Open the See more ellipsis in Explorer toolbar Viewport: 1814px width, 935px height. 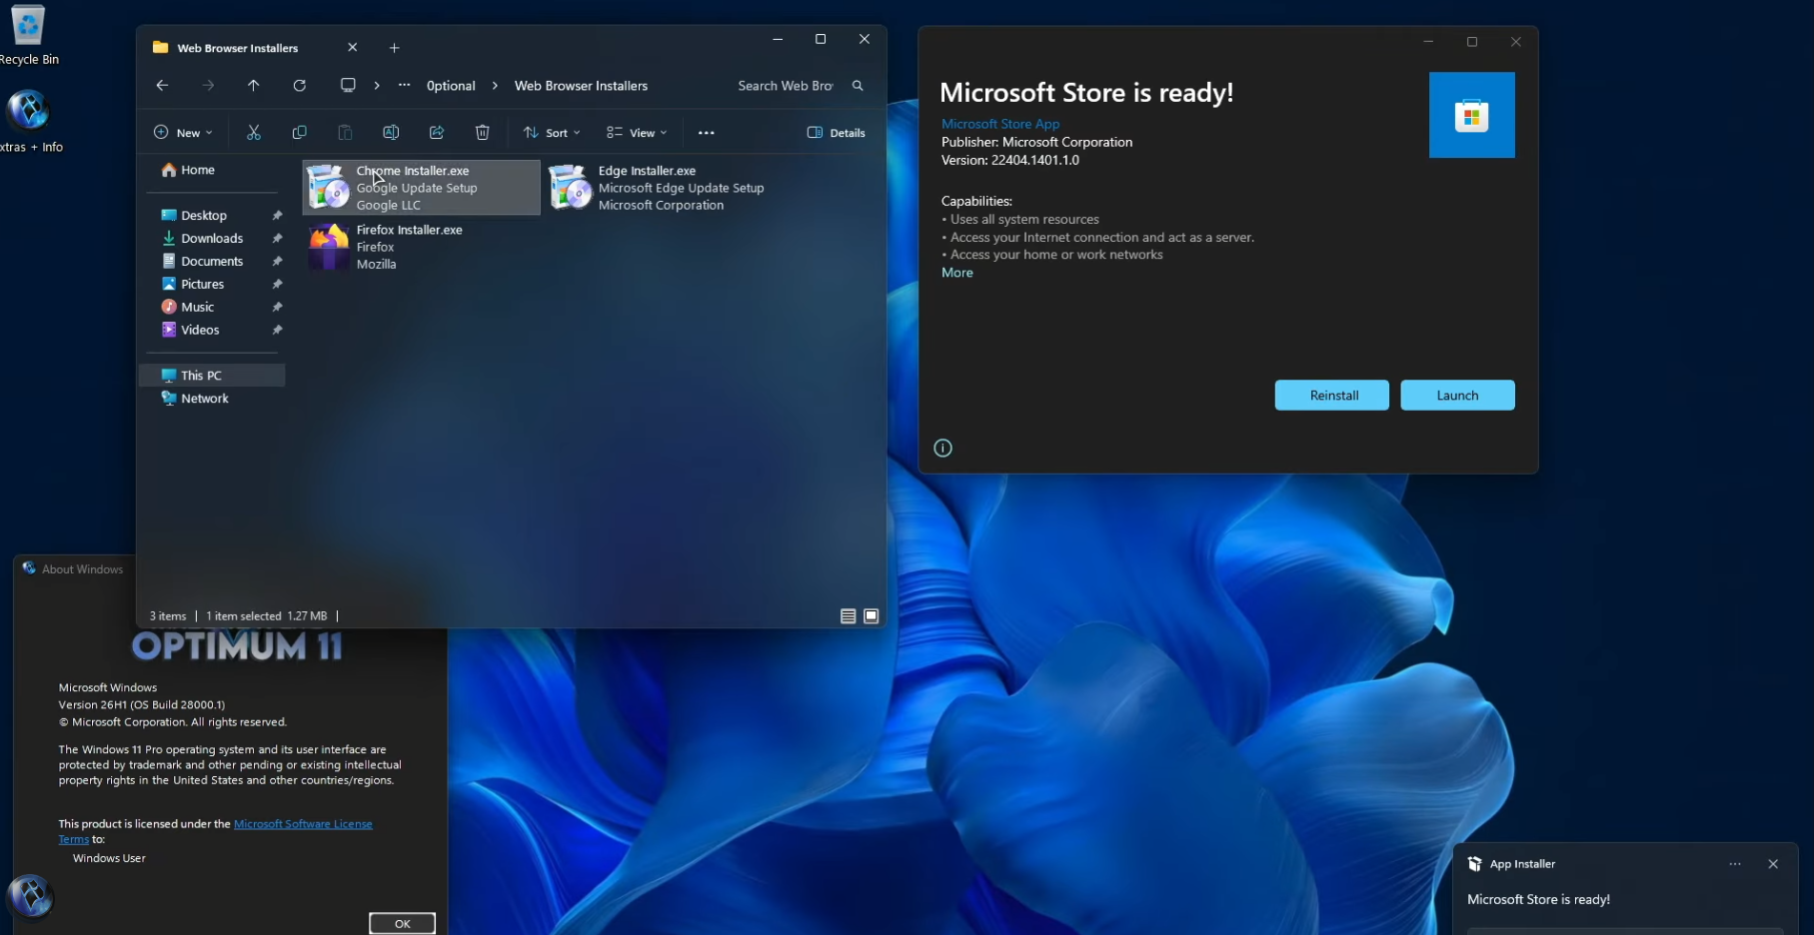point(706,133)
